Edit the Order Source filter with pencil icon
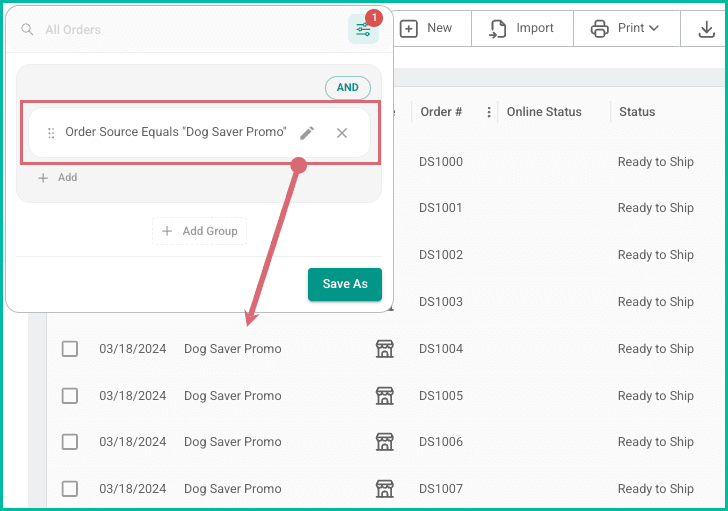This screenshot has height=511, width=728. pyautogui.click(x=307, y=133)
